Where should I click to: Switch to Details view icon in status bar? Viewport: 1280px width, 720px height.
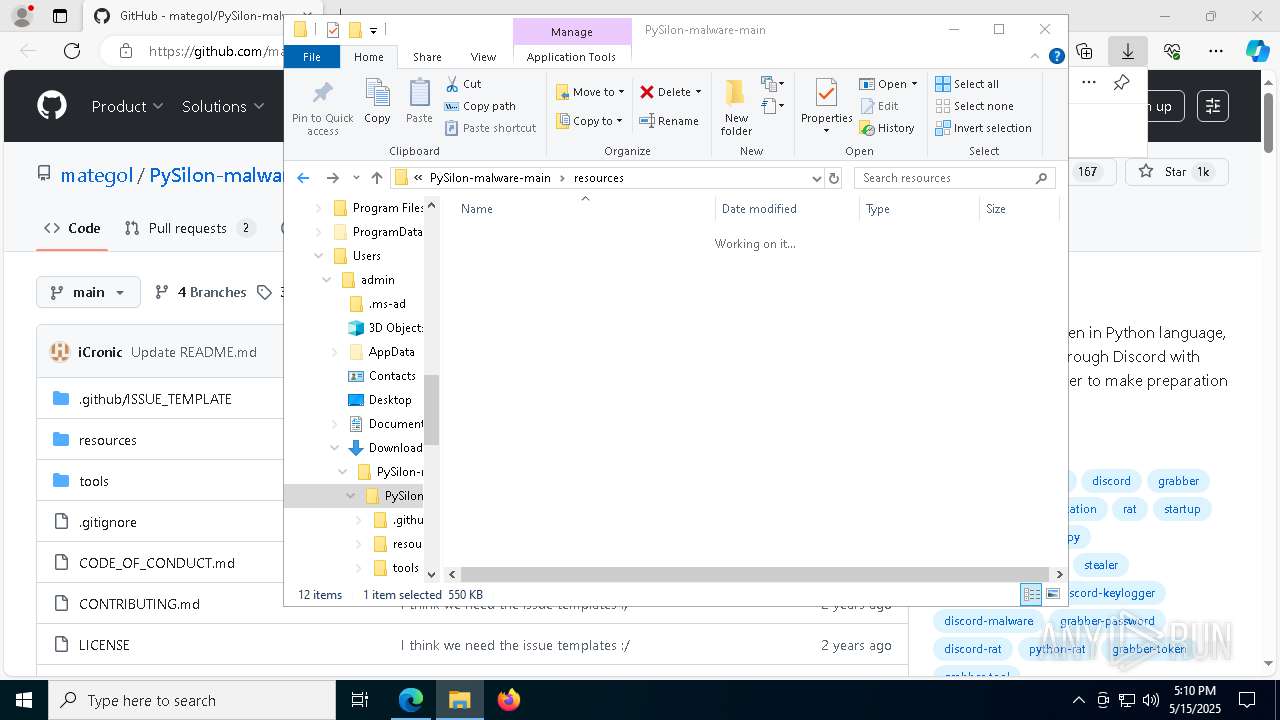coord(1031,594)
